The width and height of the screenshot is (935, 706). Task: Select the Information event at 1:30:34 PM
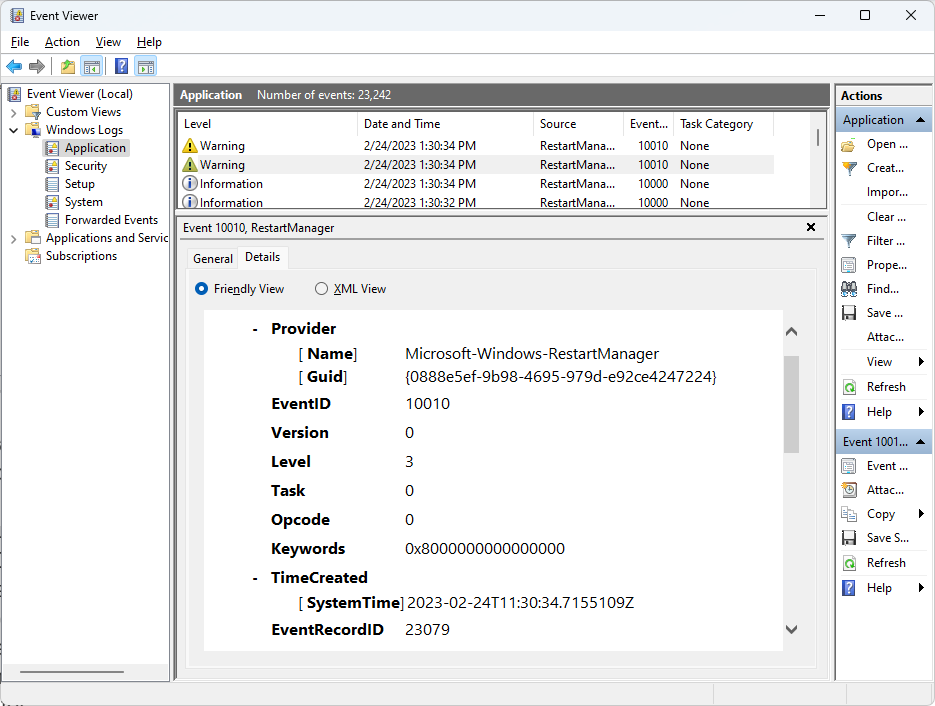click(476, 184)
